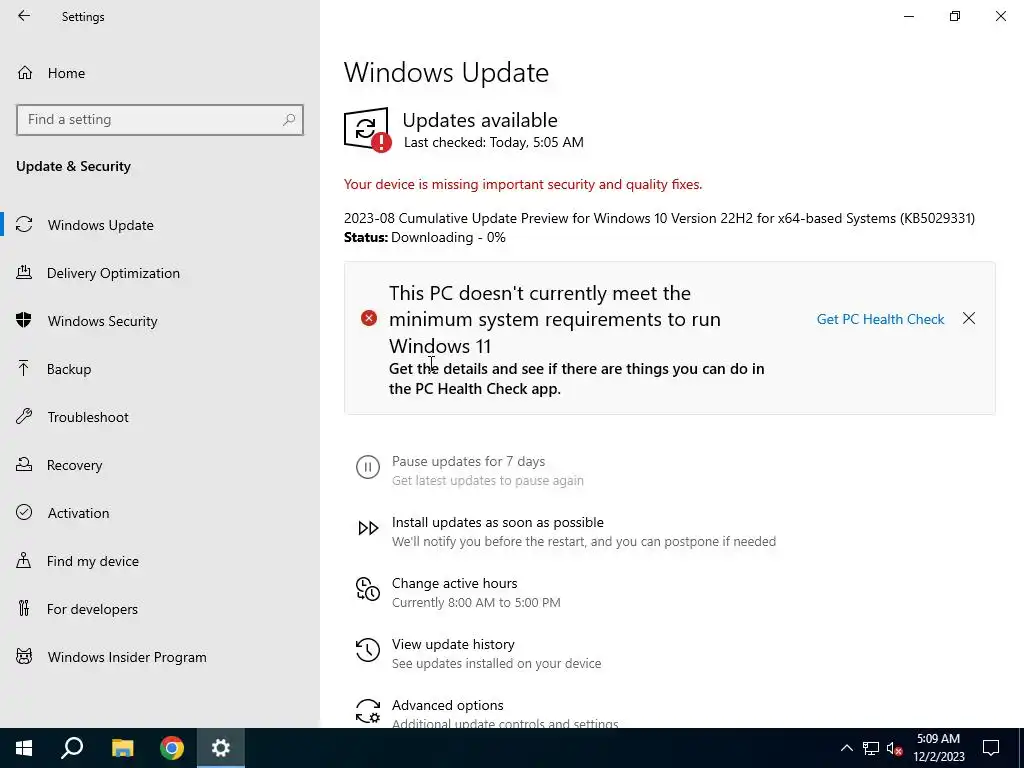Click the Status: Downloading - 0% line
Image resolution: width=1024 pixels, height=768 pixels.
(424, 237)
